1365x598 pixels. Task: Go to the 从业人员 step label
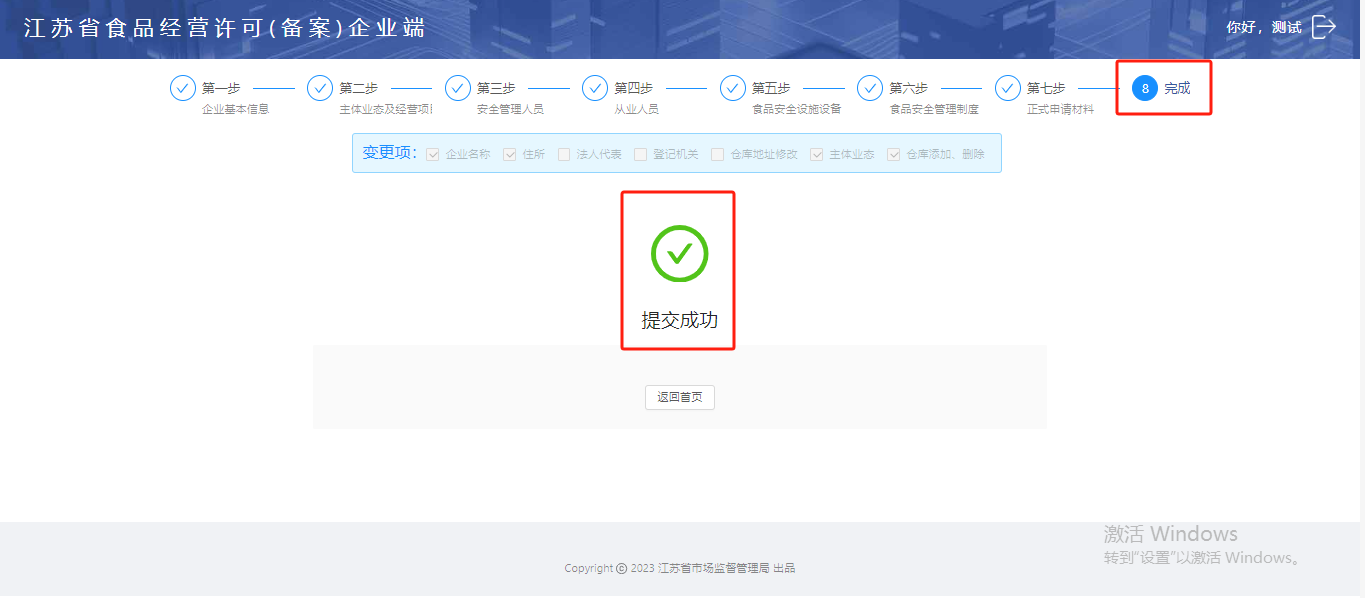coord(636,109)
